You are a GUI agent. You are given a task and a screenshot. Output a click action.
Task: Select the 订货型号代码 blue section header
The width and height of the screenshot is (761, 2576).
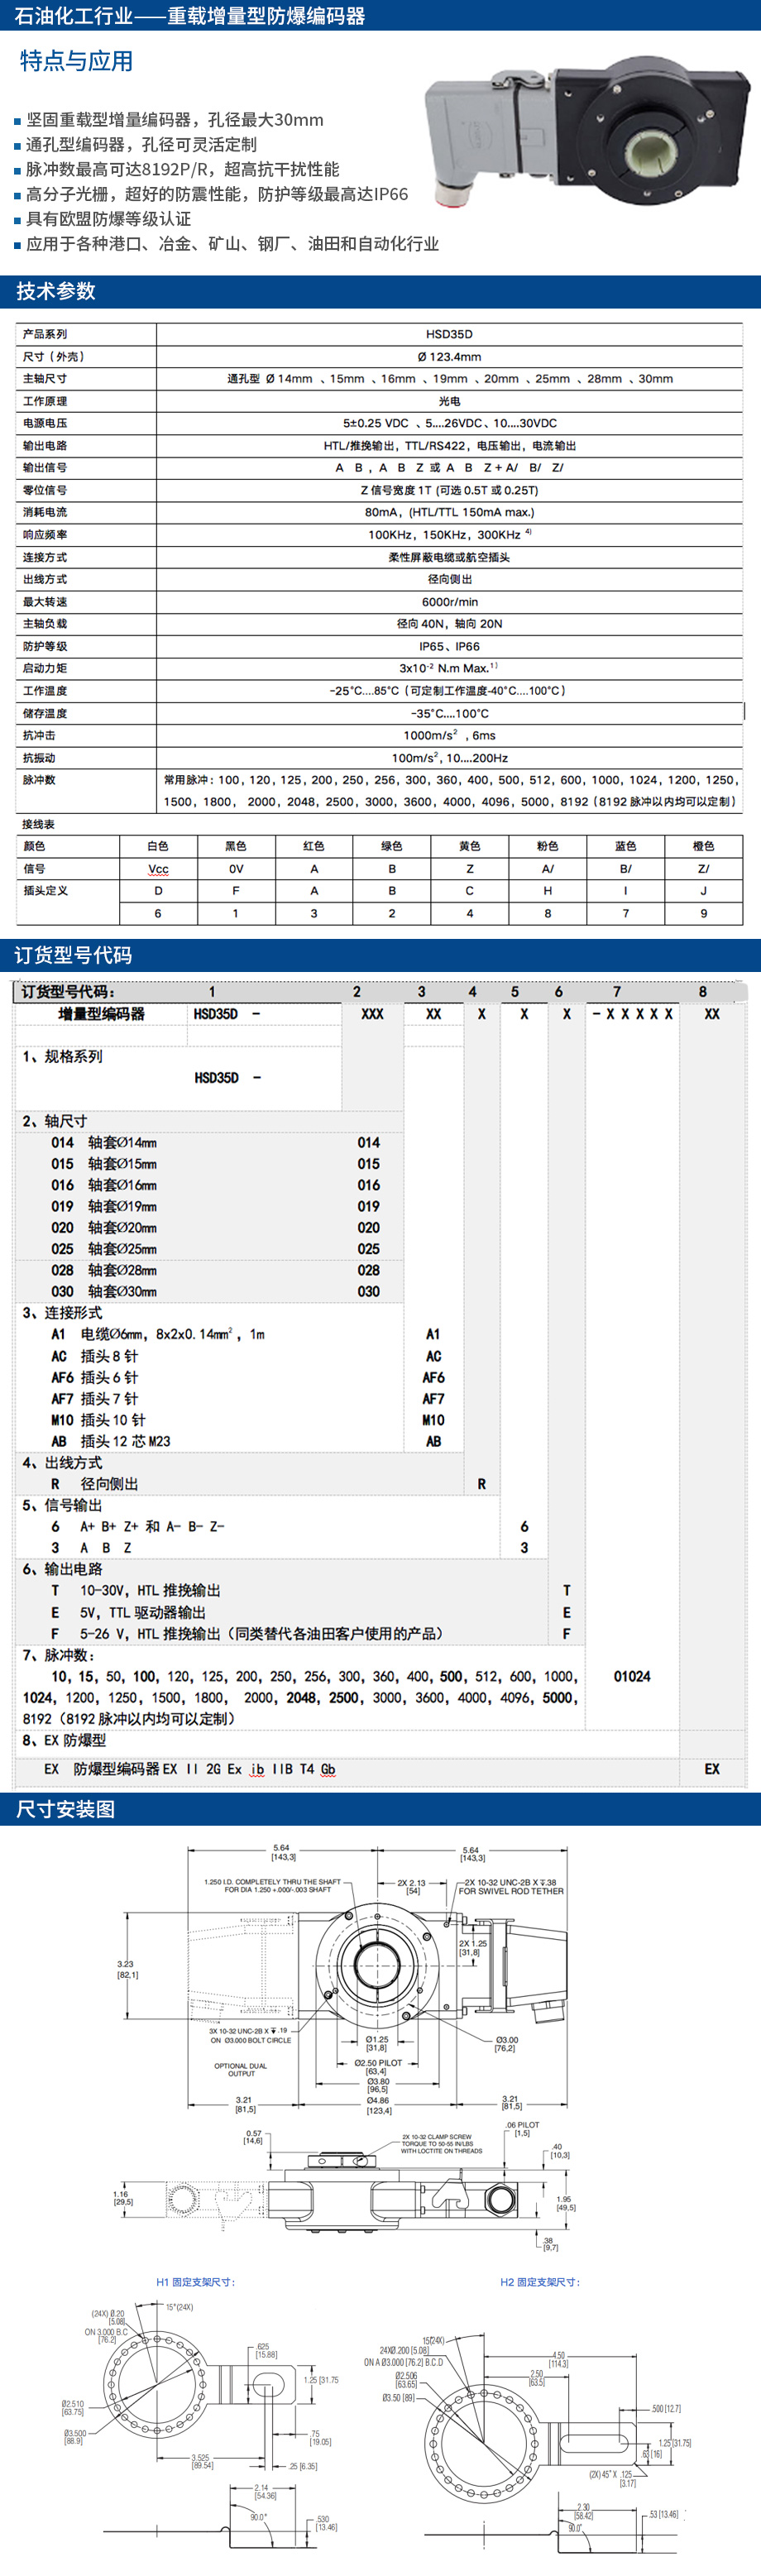pyautogui.click(x=73, y=955)
